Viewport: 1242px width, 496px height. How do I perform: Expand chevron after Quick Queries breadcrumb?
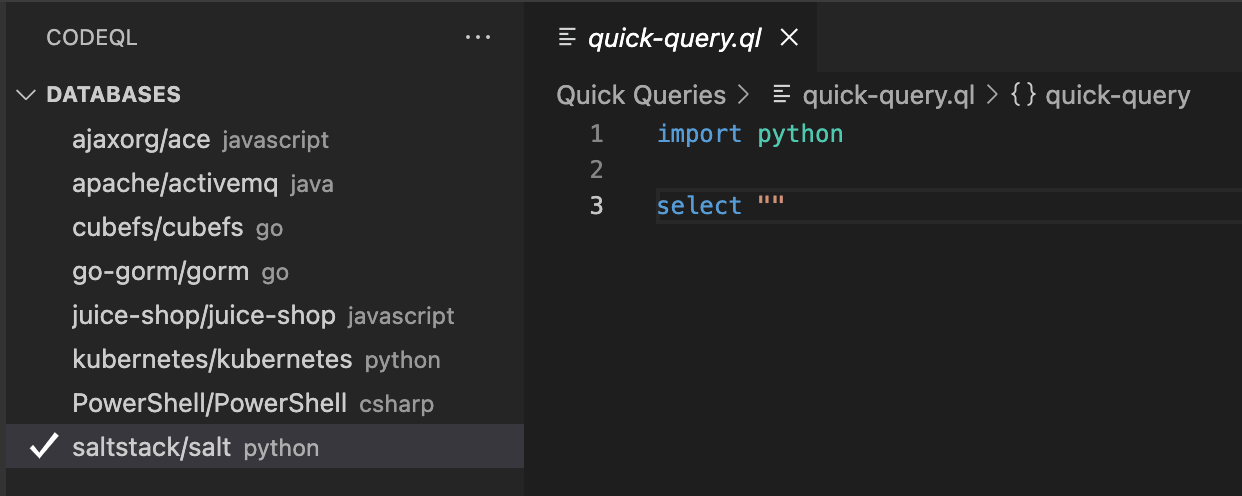[x=743, y=96]
